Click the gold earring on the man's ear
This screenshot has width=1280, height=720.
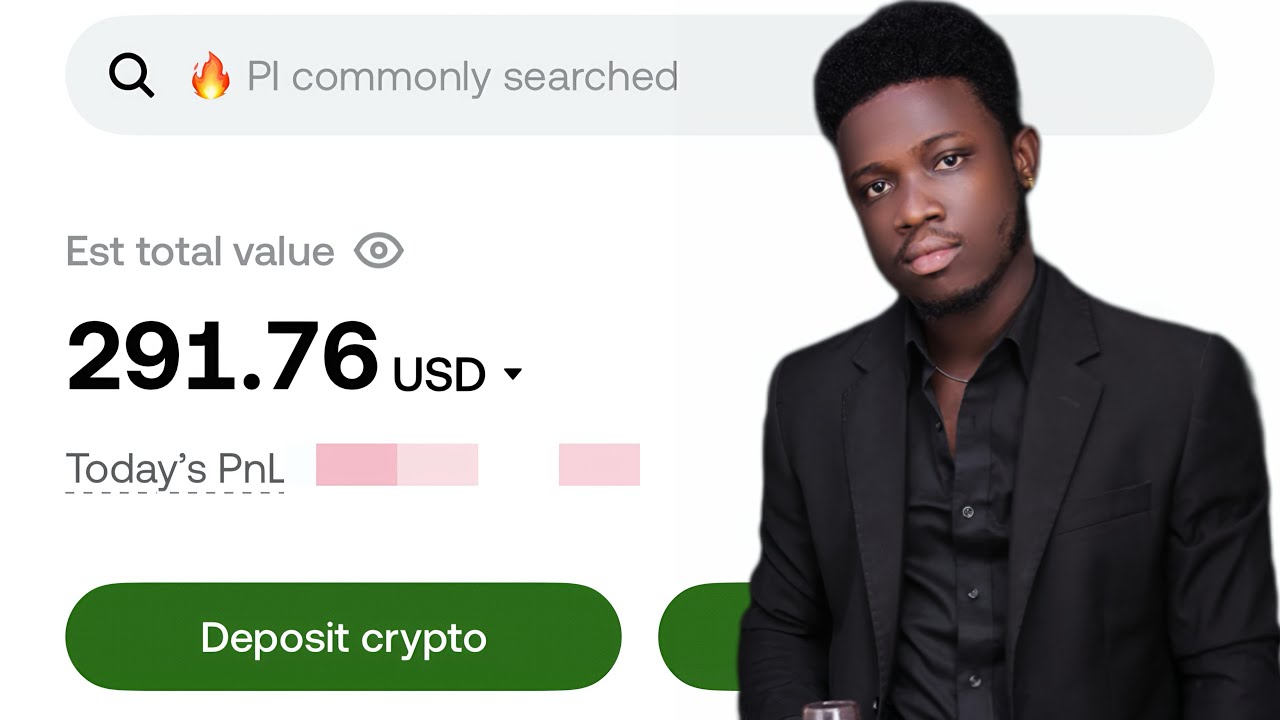coord(1027,180)
